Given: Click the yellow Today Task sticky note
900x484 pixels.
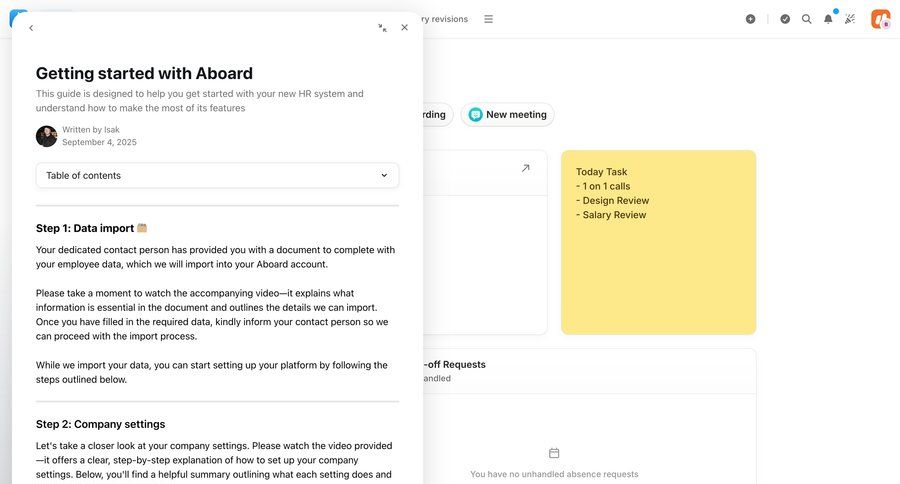Looking at the screenshot, I should point(658,242).
